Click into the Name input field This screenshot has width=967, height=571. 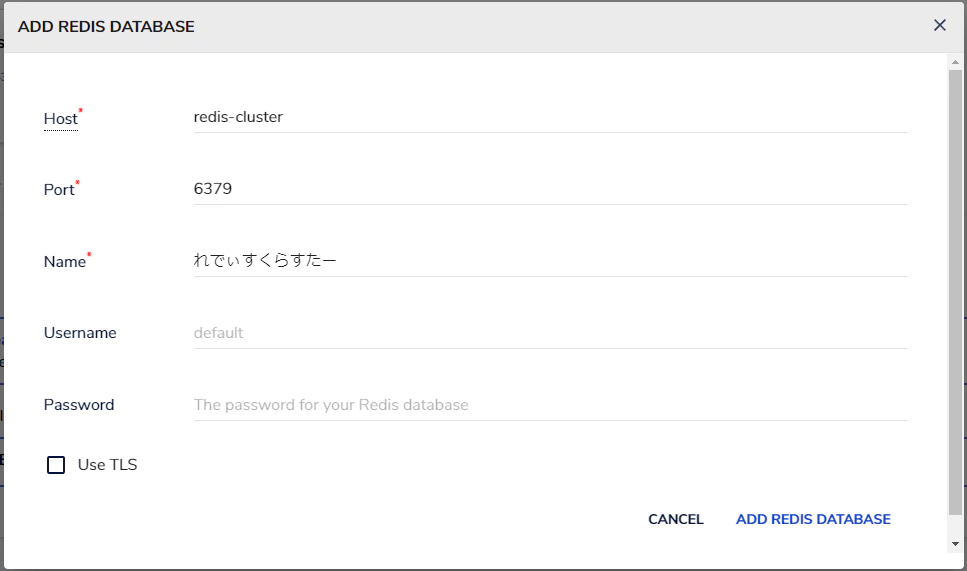549,261
